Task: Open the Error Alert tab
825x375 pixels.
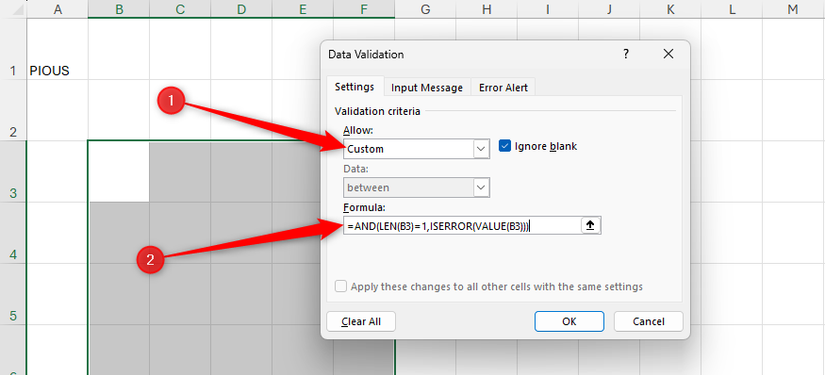Action: click(503, 87)
